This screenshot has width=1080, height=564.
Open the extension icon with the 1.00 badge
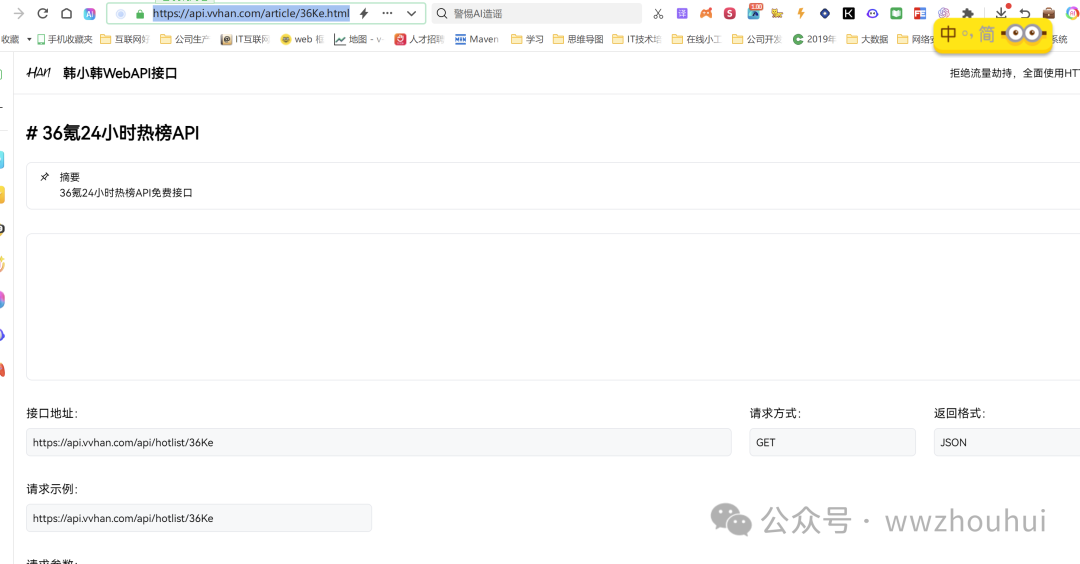click(754, 12)
